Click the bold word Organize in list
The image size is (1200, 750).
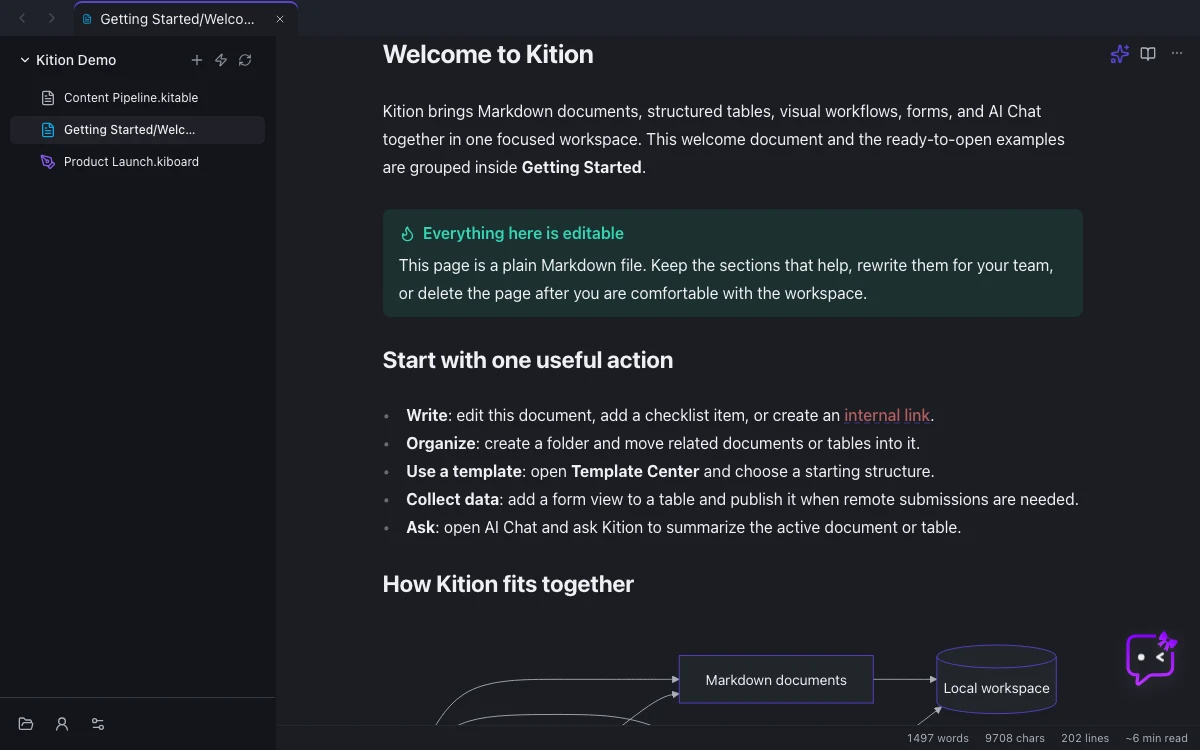[441, 443]
